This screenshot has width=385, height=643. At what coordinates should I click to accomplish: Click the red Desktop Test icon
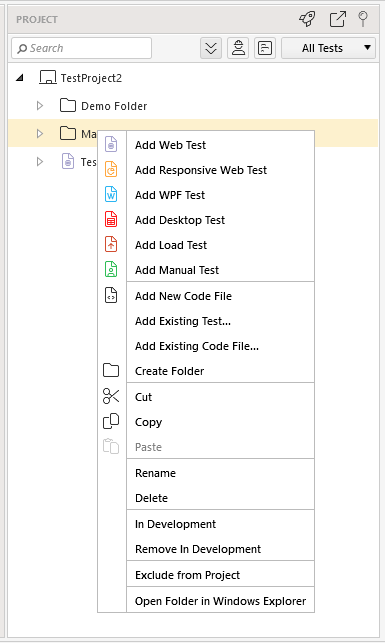(x=111, y=219)
